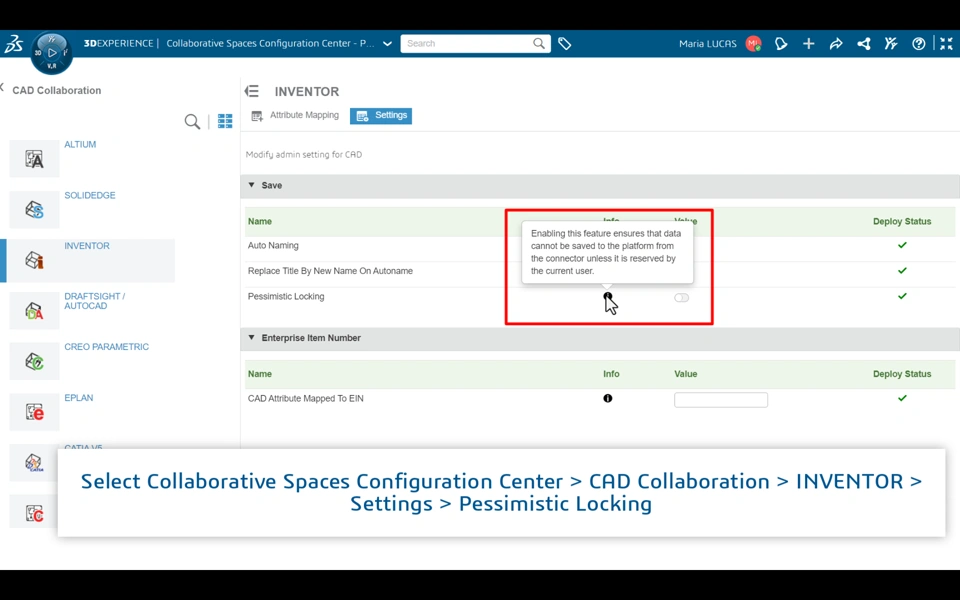Click the search icon in the CAD Collaboration panel
Viewport: 960px width, 600px height.
[x=192, y=121]
